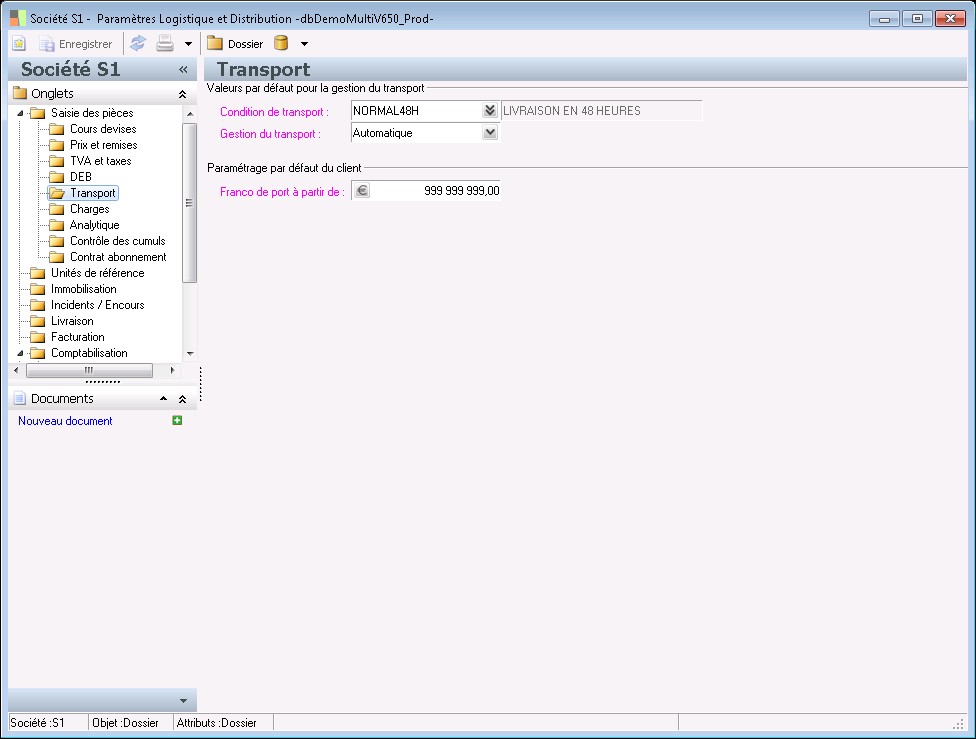Select the Comptabilisation folder
The image size is (976, 739).
(x=89, y=353)
